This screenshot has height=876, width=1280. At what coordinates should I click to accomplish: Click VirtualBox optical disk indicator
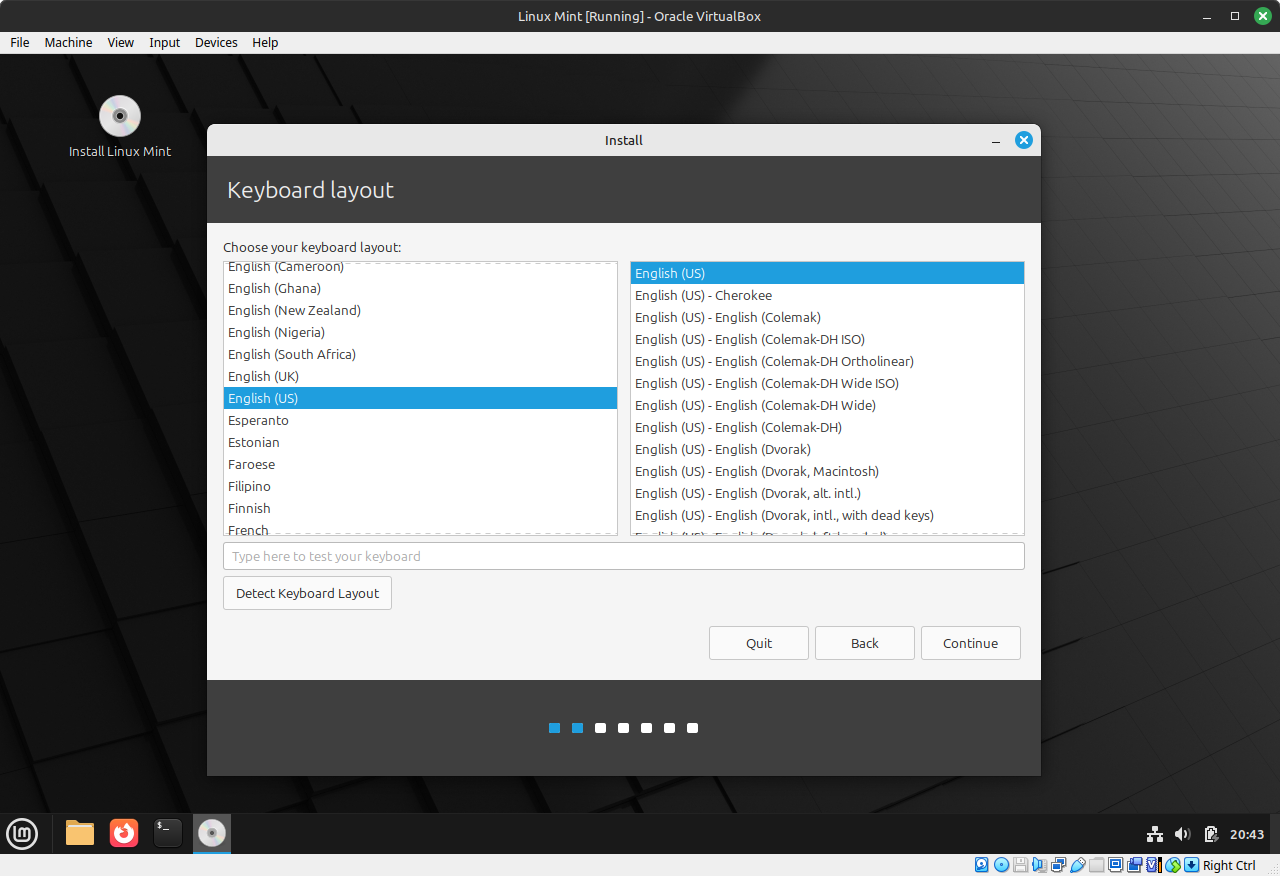coord(1001,865)
